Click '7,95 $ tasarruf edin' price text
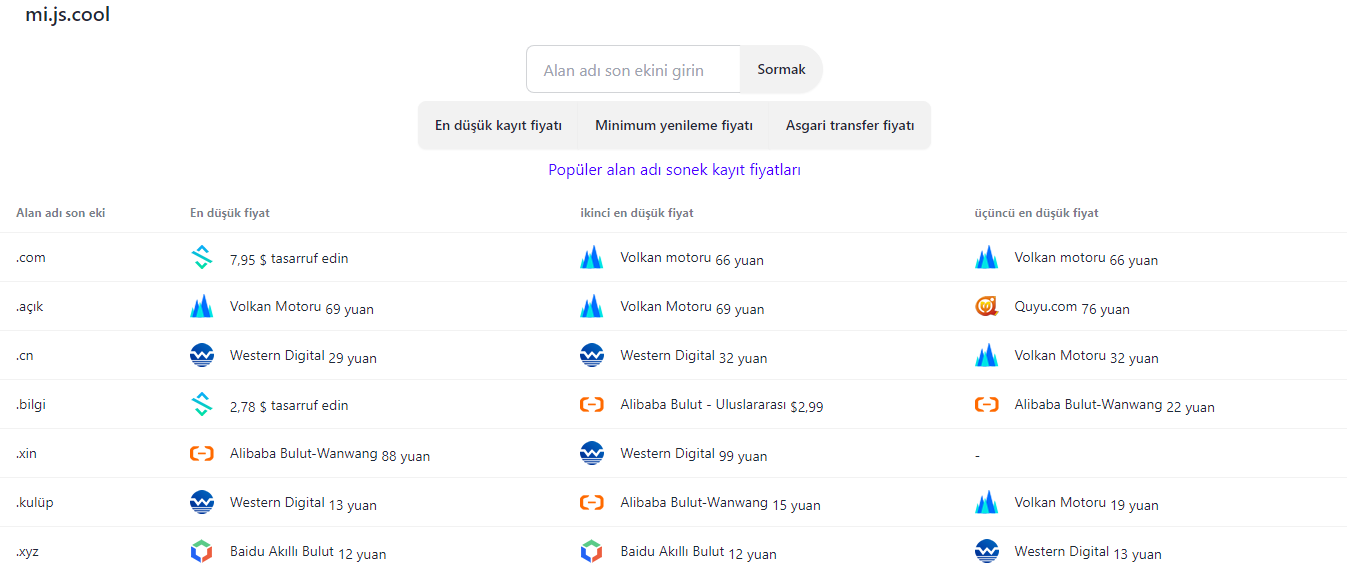 click(289, 259)
